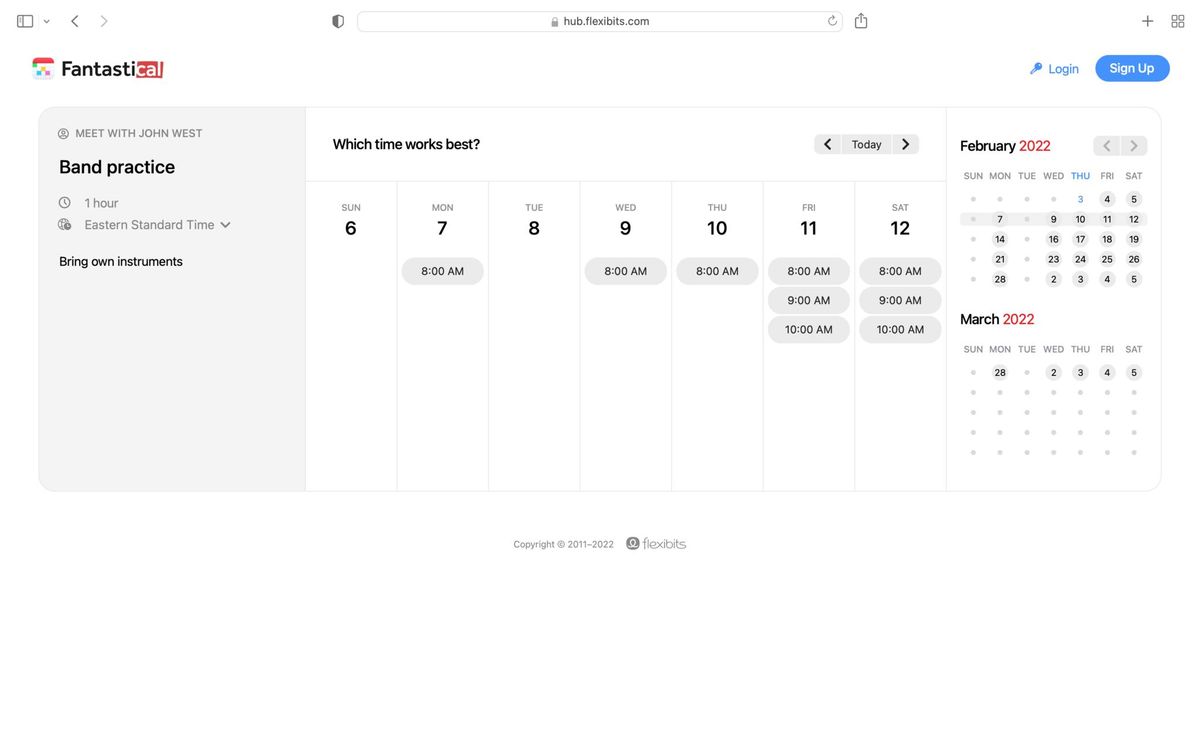Click the privacy shield icon

pyautogui.click(x=337, y=20)
